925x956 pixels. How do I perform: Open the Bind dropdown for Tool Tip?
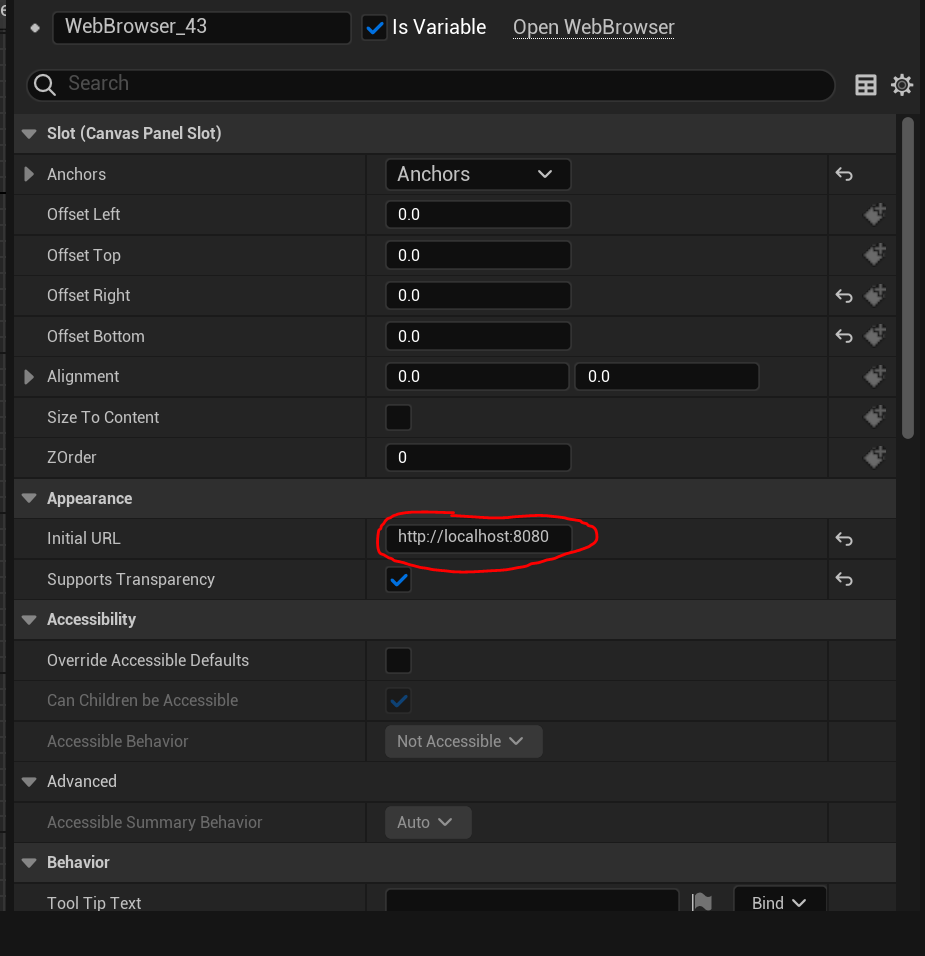click(x=780, y=901)
